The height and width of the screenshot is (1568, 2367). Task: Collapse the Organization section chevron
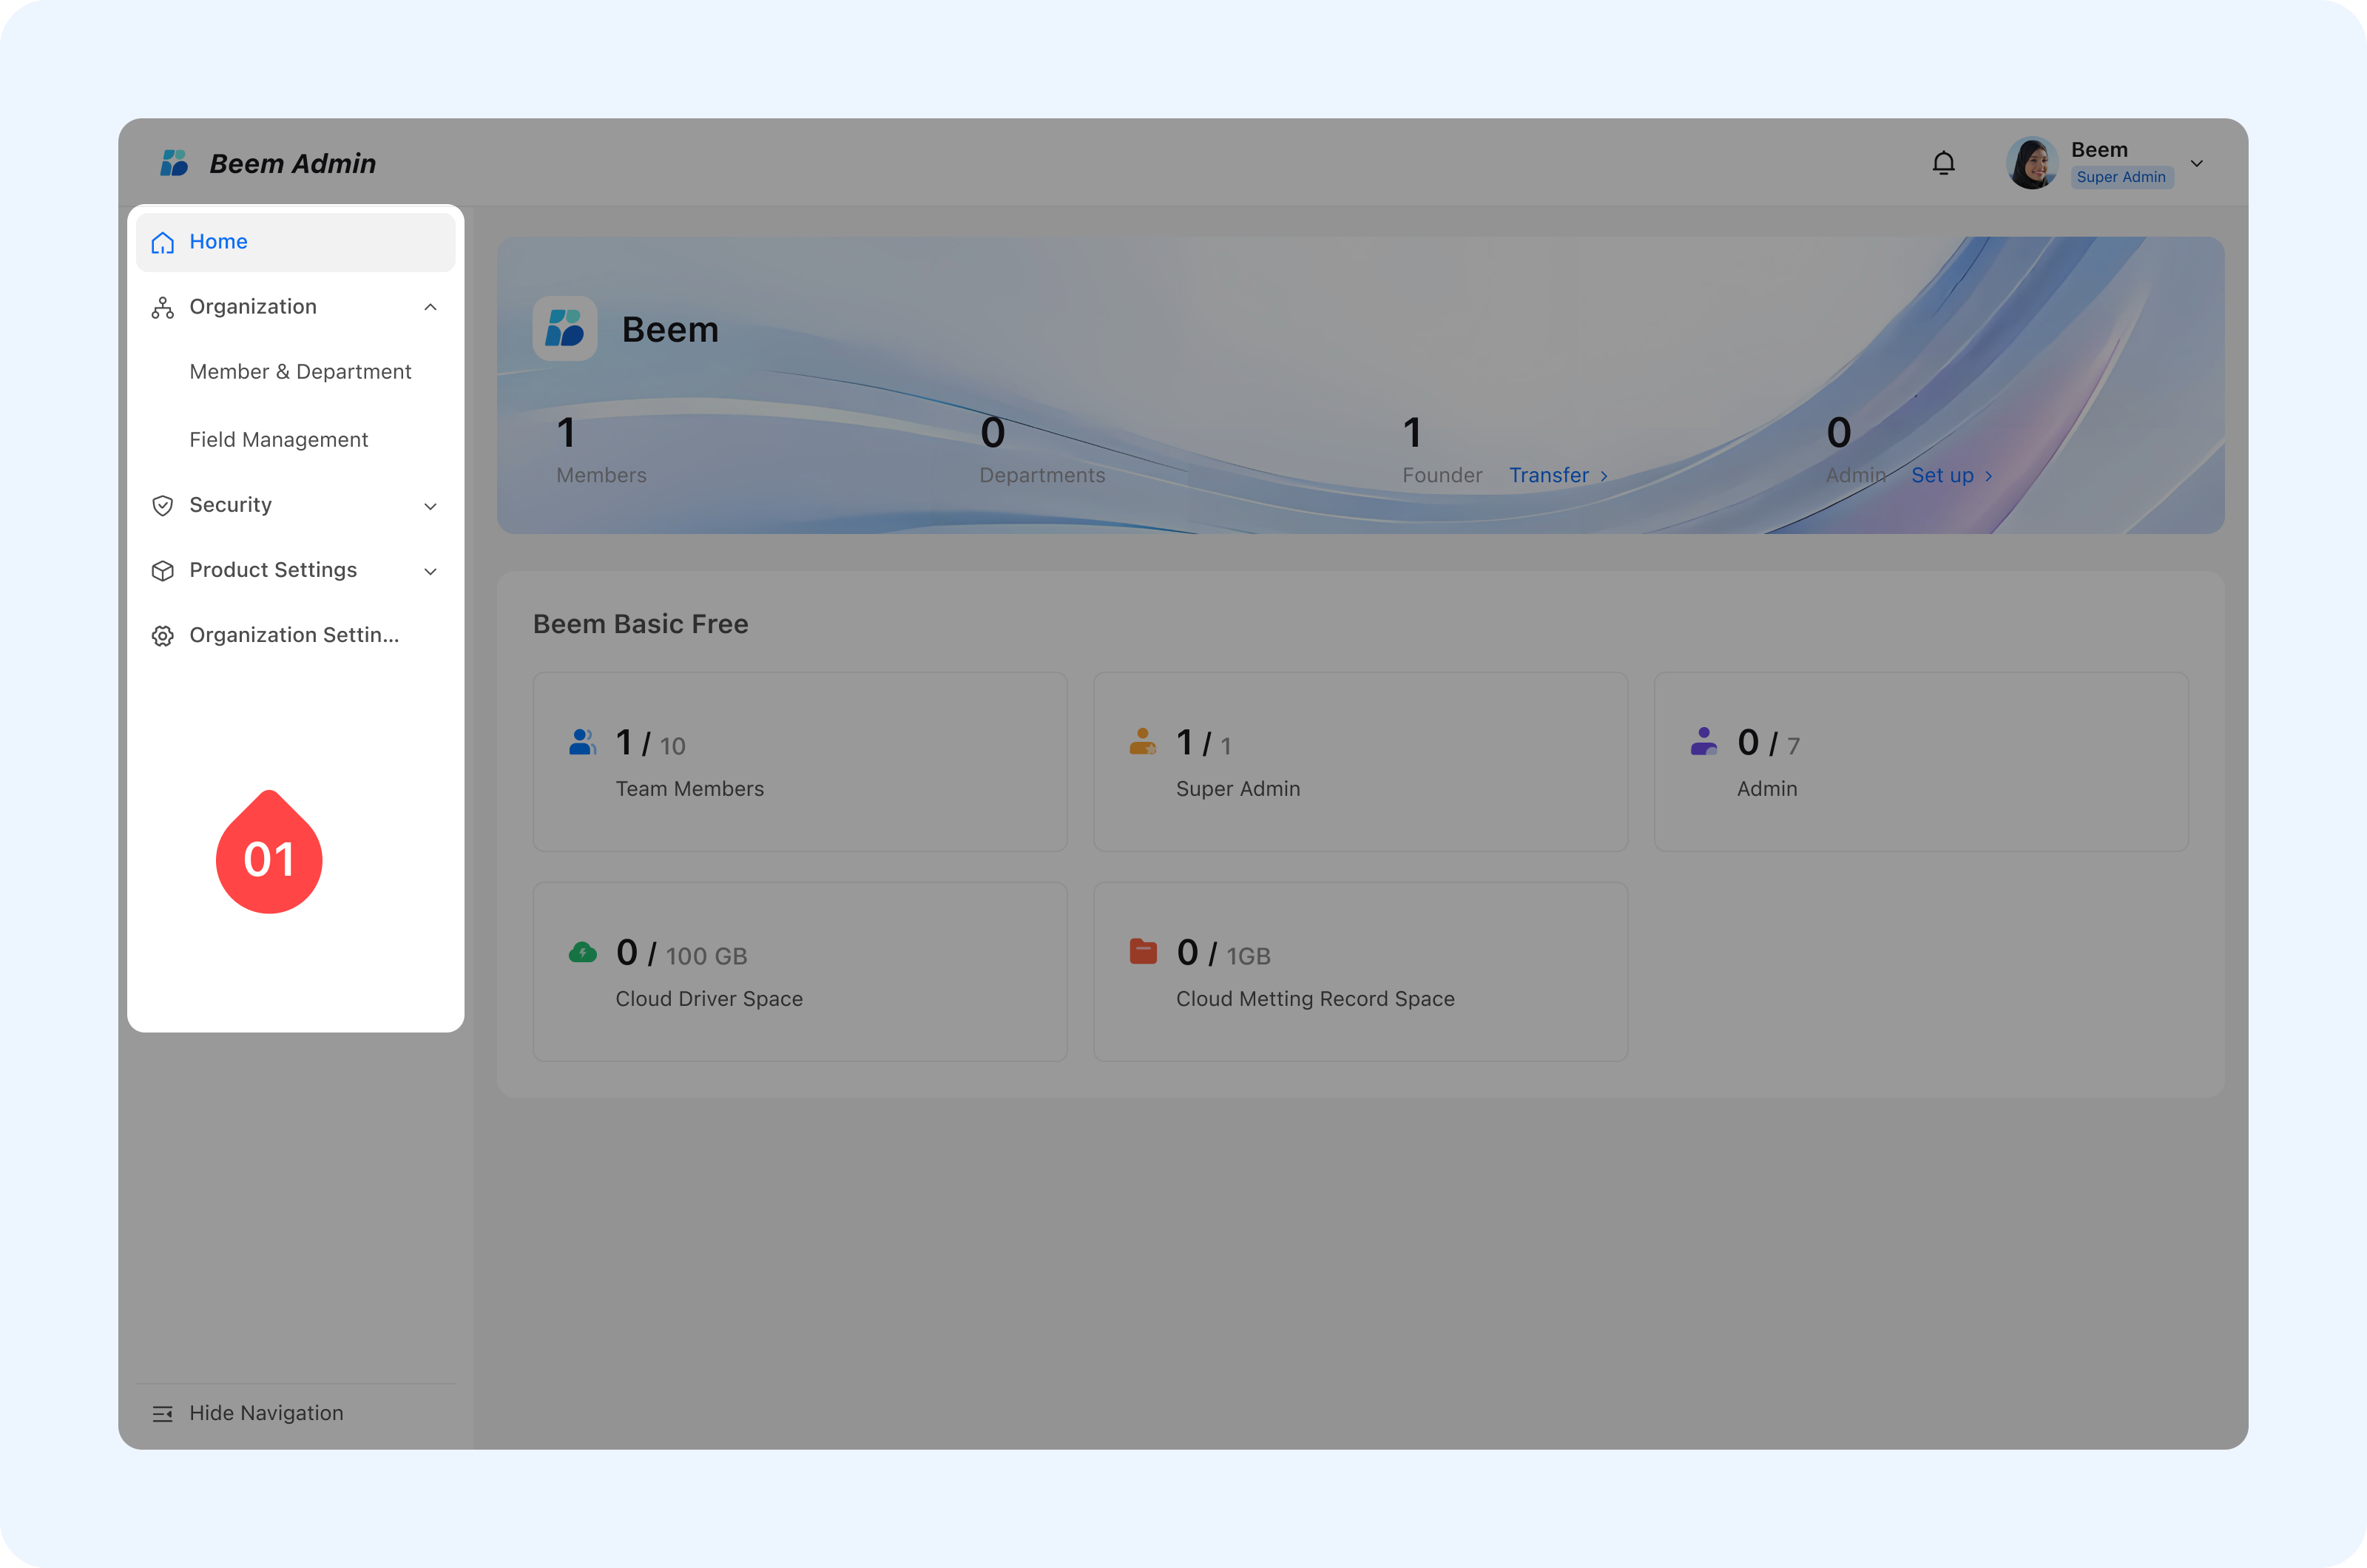click(431, 307)
